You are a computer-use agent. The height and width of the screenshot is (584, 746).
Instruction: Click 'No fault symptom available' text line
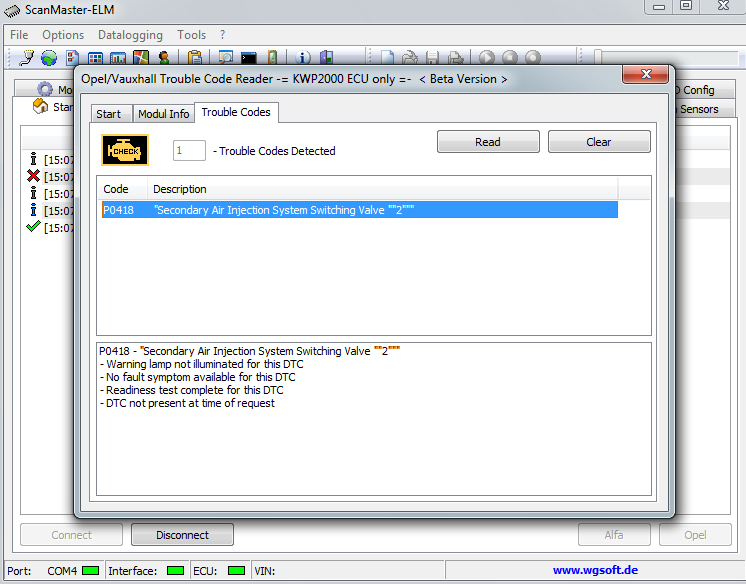[197, 377]
